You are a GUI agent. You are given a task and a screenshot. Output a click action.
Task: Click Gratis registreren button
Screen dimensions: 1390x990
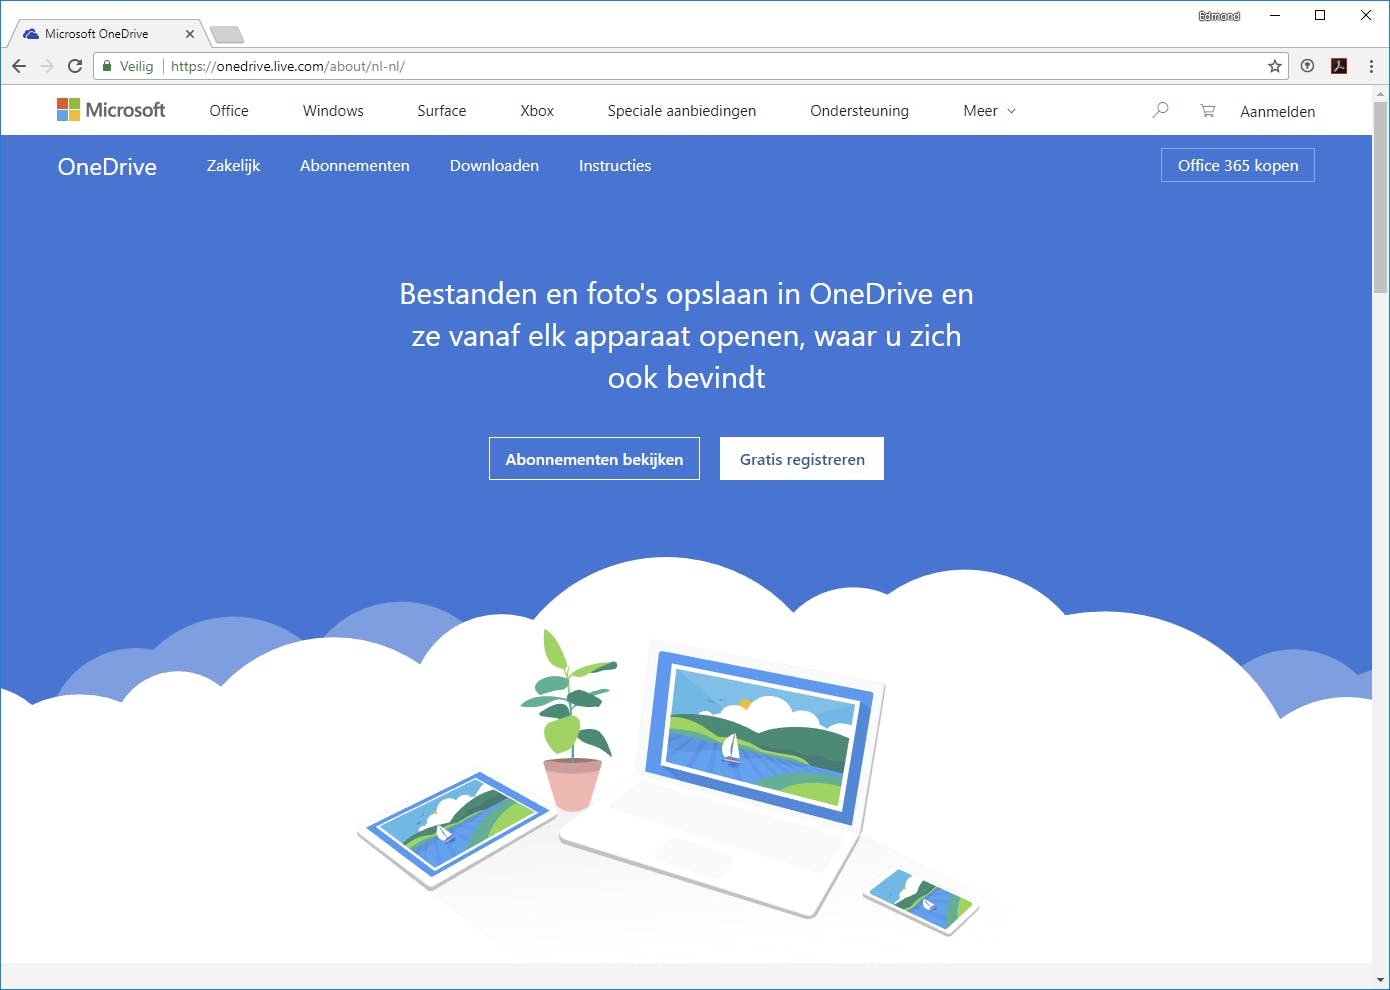802,459
